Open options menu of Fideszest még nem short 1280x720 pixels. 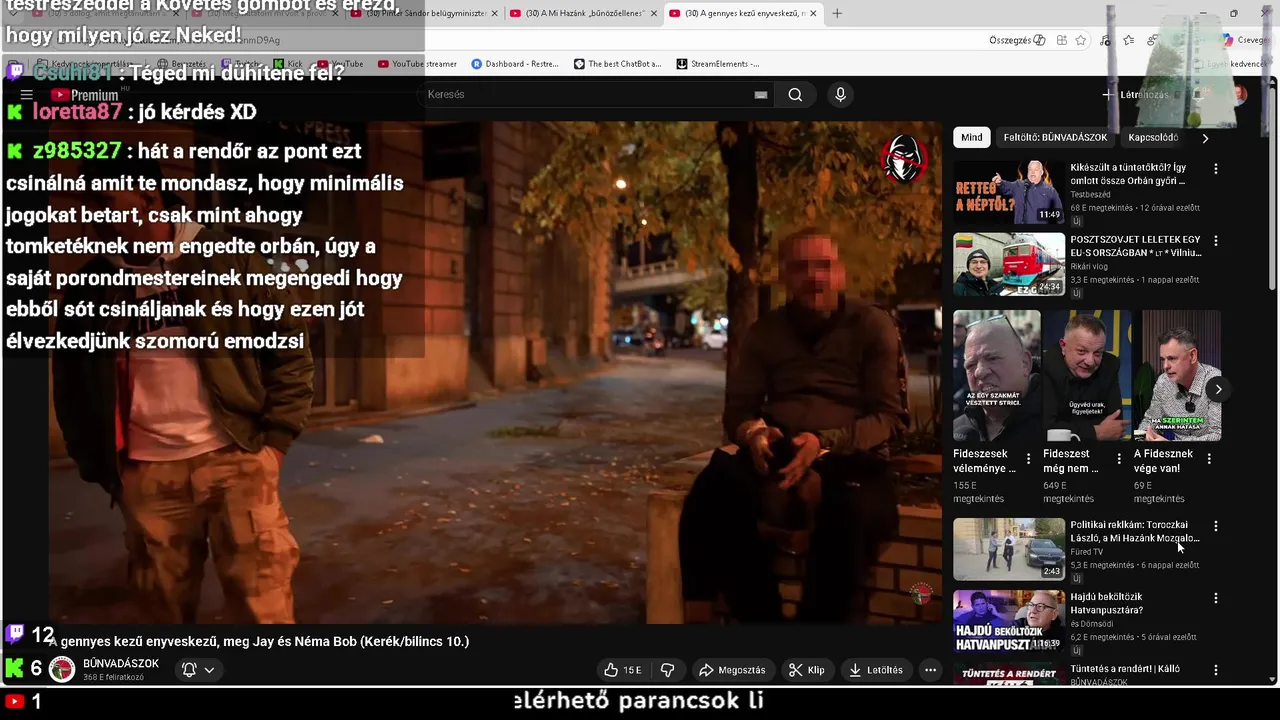(1119, 459)
